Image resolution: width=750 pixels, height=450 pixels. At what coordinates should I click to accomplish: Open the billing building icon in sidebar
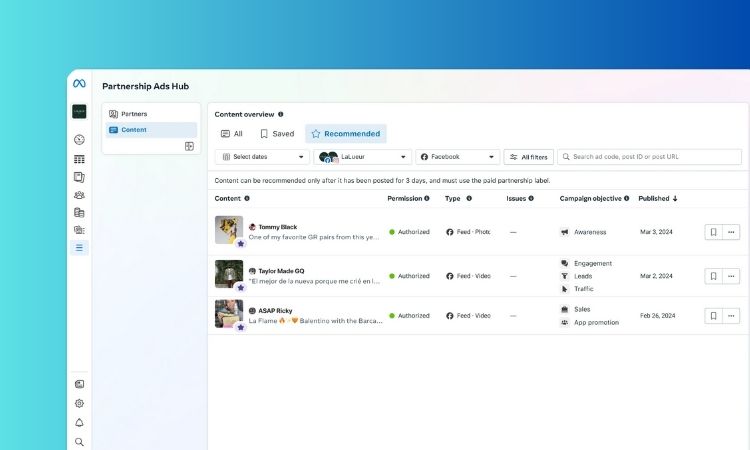click(79, 212)
